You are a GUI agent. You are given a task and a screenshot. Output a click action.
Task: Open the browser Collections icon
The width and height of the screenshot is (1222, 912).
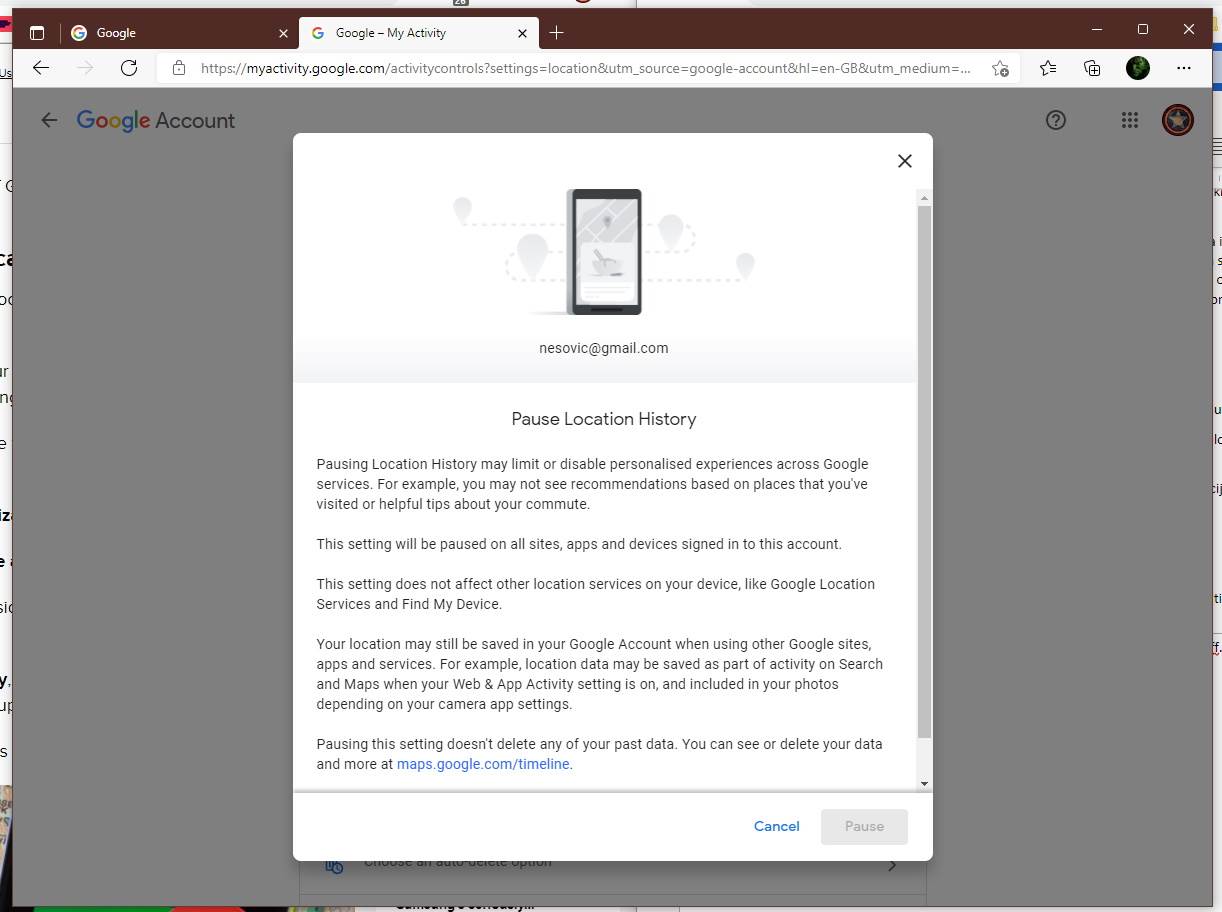1092,68
